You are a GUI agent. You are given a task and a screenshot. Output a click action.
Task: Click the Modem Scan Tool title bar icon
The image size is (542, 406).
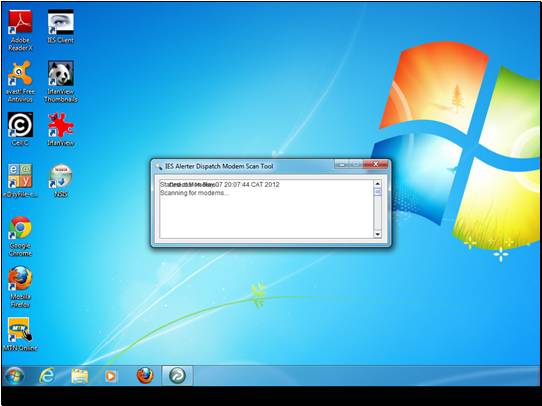[x=159, y=166]
